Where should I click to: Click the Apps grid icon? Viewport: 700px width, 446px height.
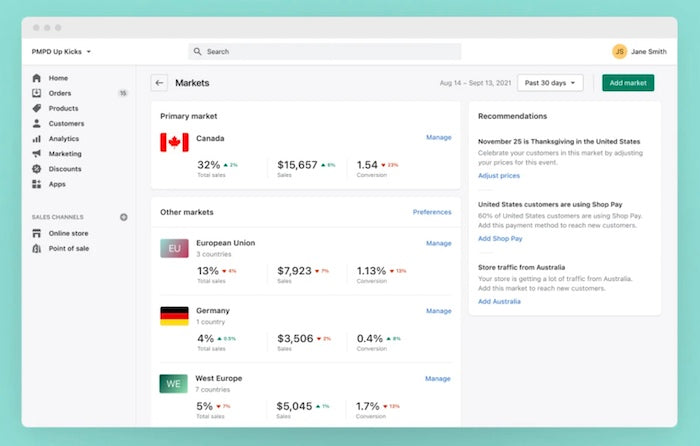[x=37, y=184]
